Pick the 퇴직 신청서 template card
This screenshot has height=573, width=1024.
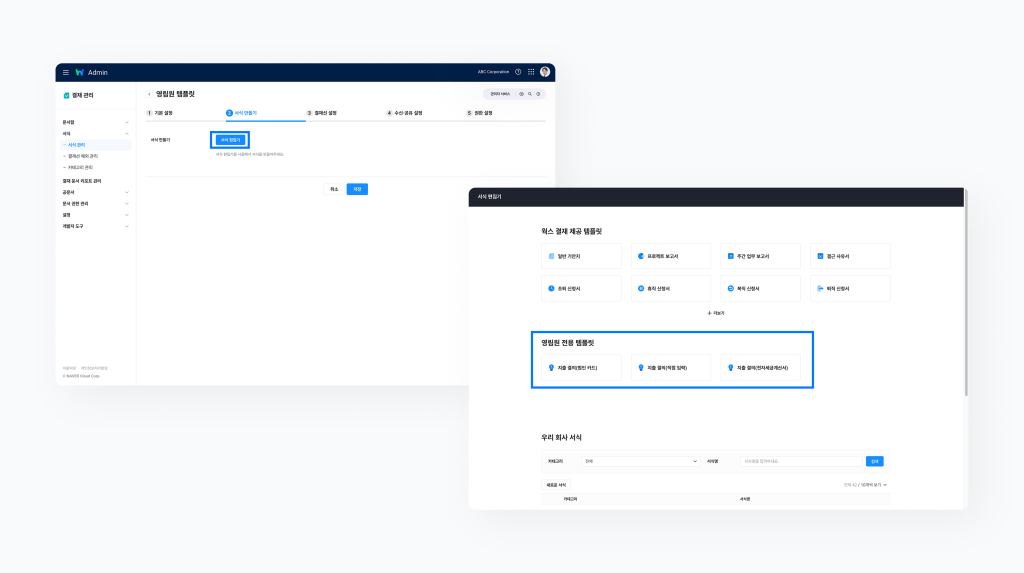tap(849, 288)
